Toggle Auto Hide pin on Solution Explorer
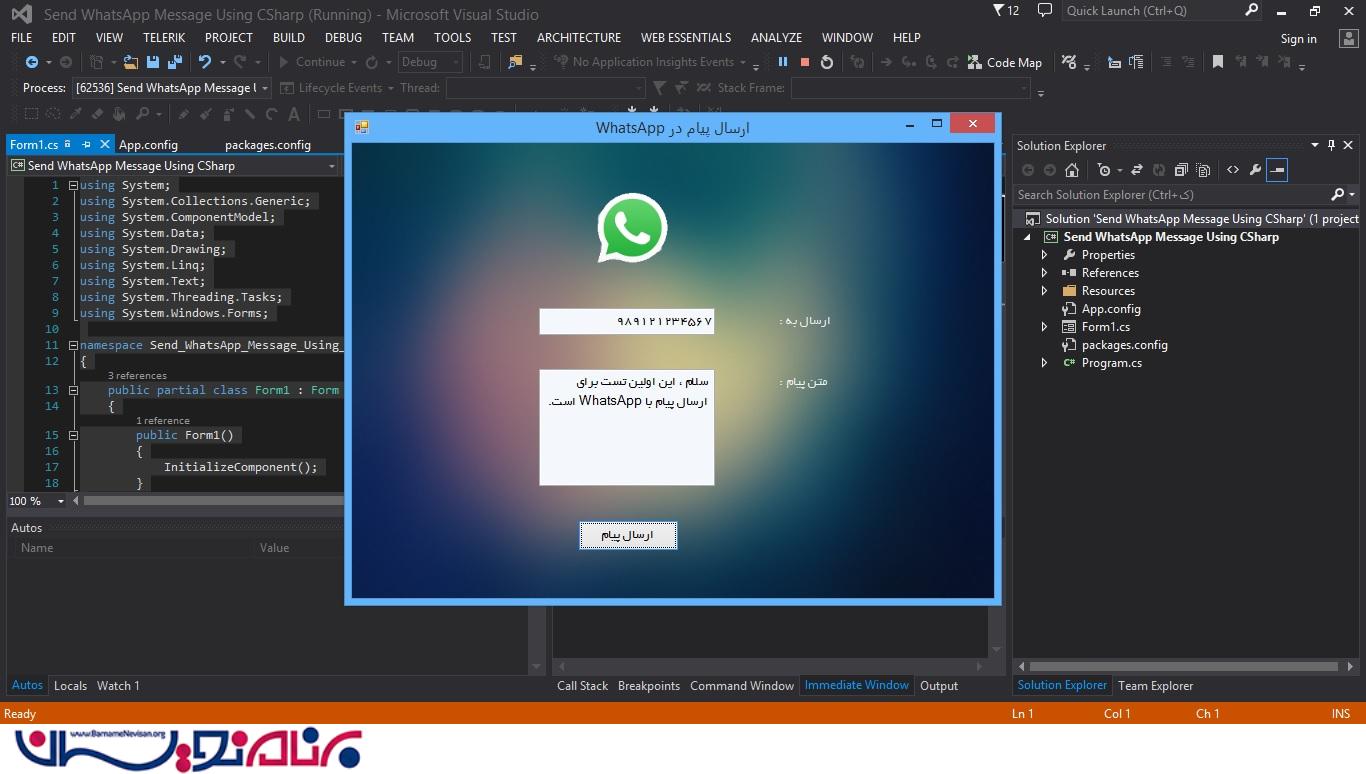 pyautogui.click(x=1331, y=146)
